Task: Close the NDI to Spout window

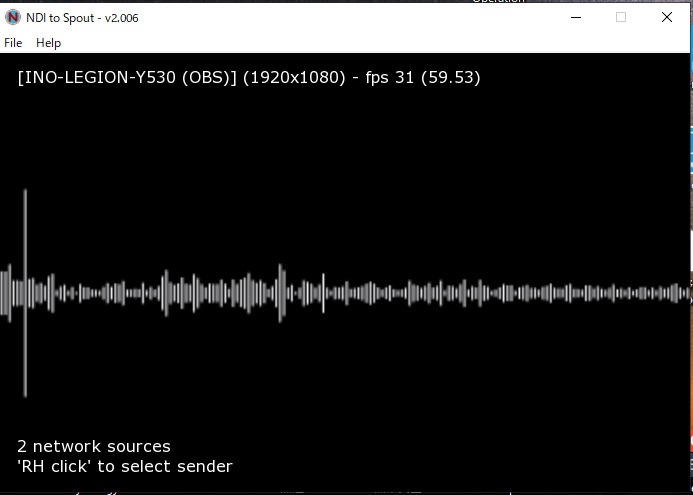Action: click(666, 17)
